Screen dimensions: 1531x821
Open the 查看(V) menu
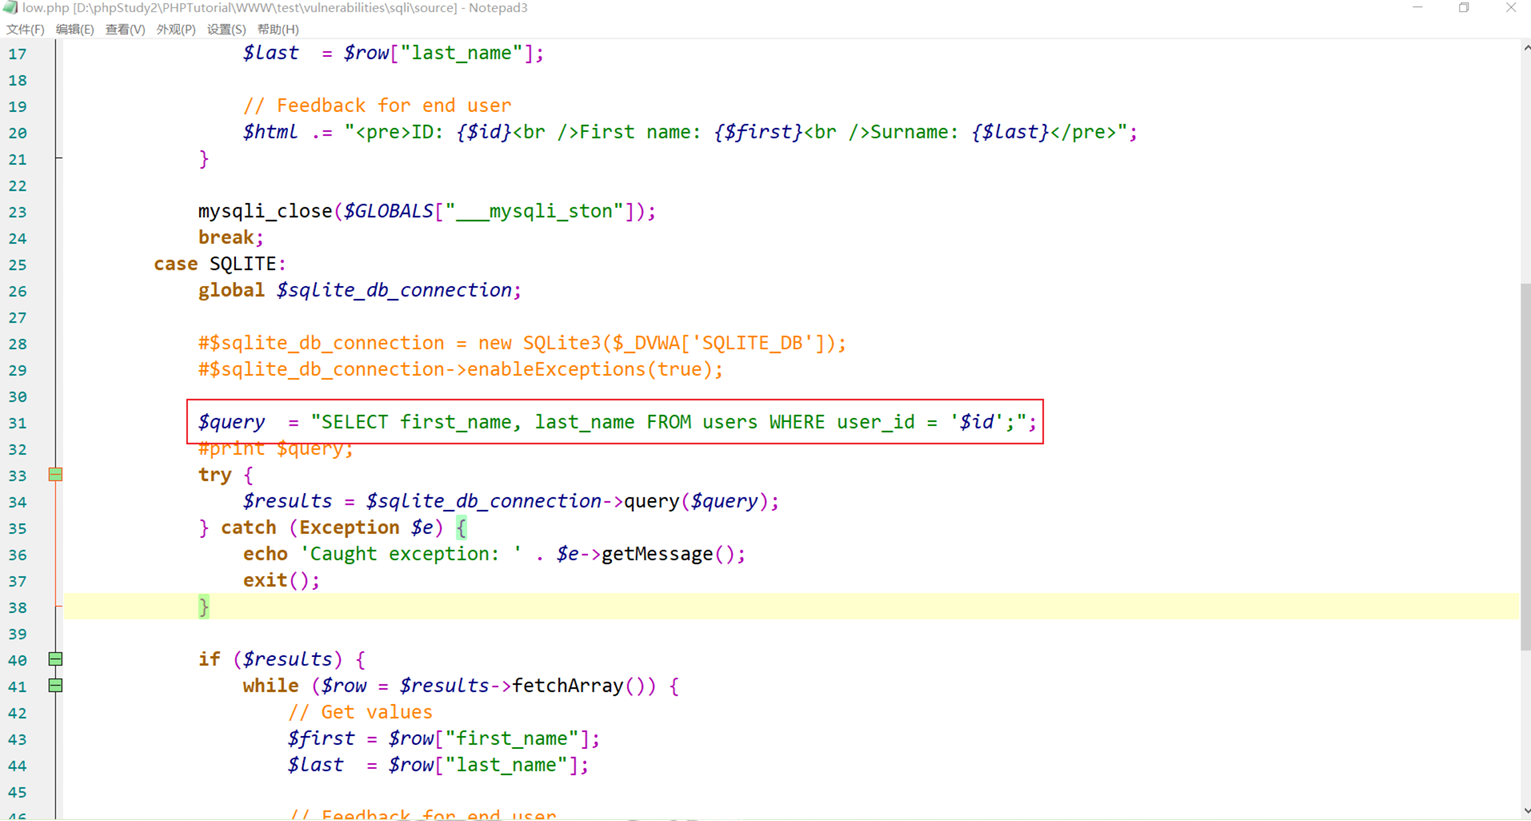pyautogui.click(x=125, y=30)
